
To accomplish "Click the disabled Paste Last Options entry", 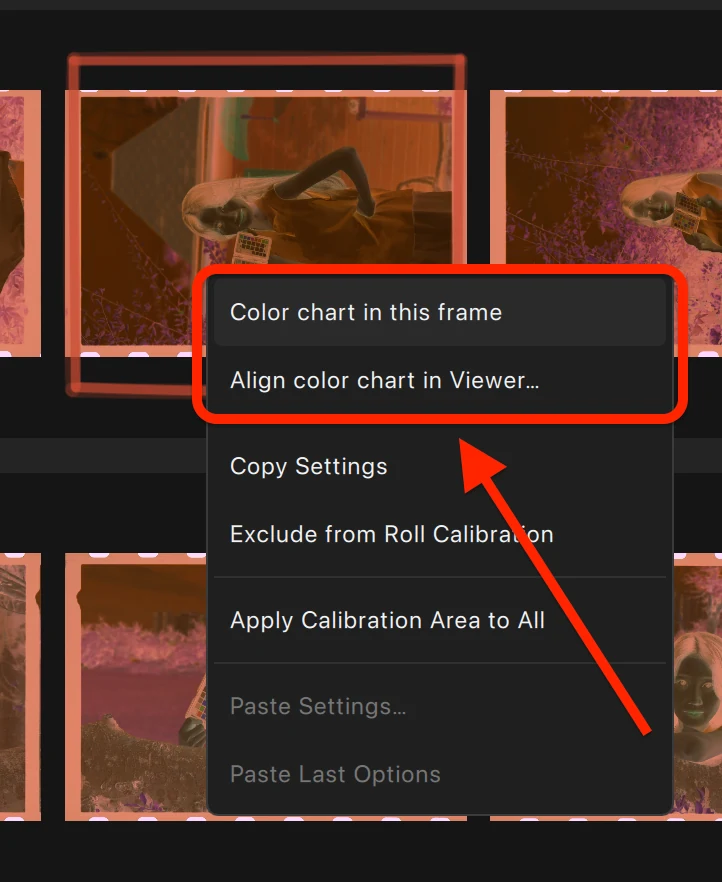I will tap(439, 774).
